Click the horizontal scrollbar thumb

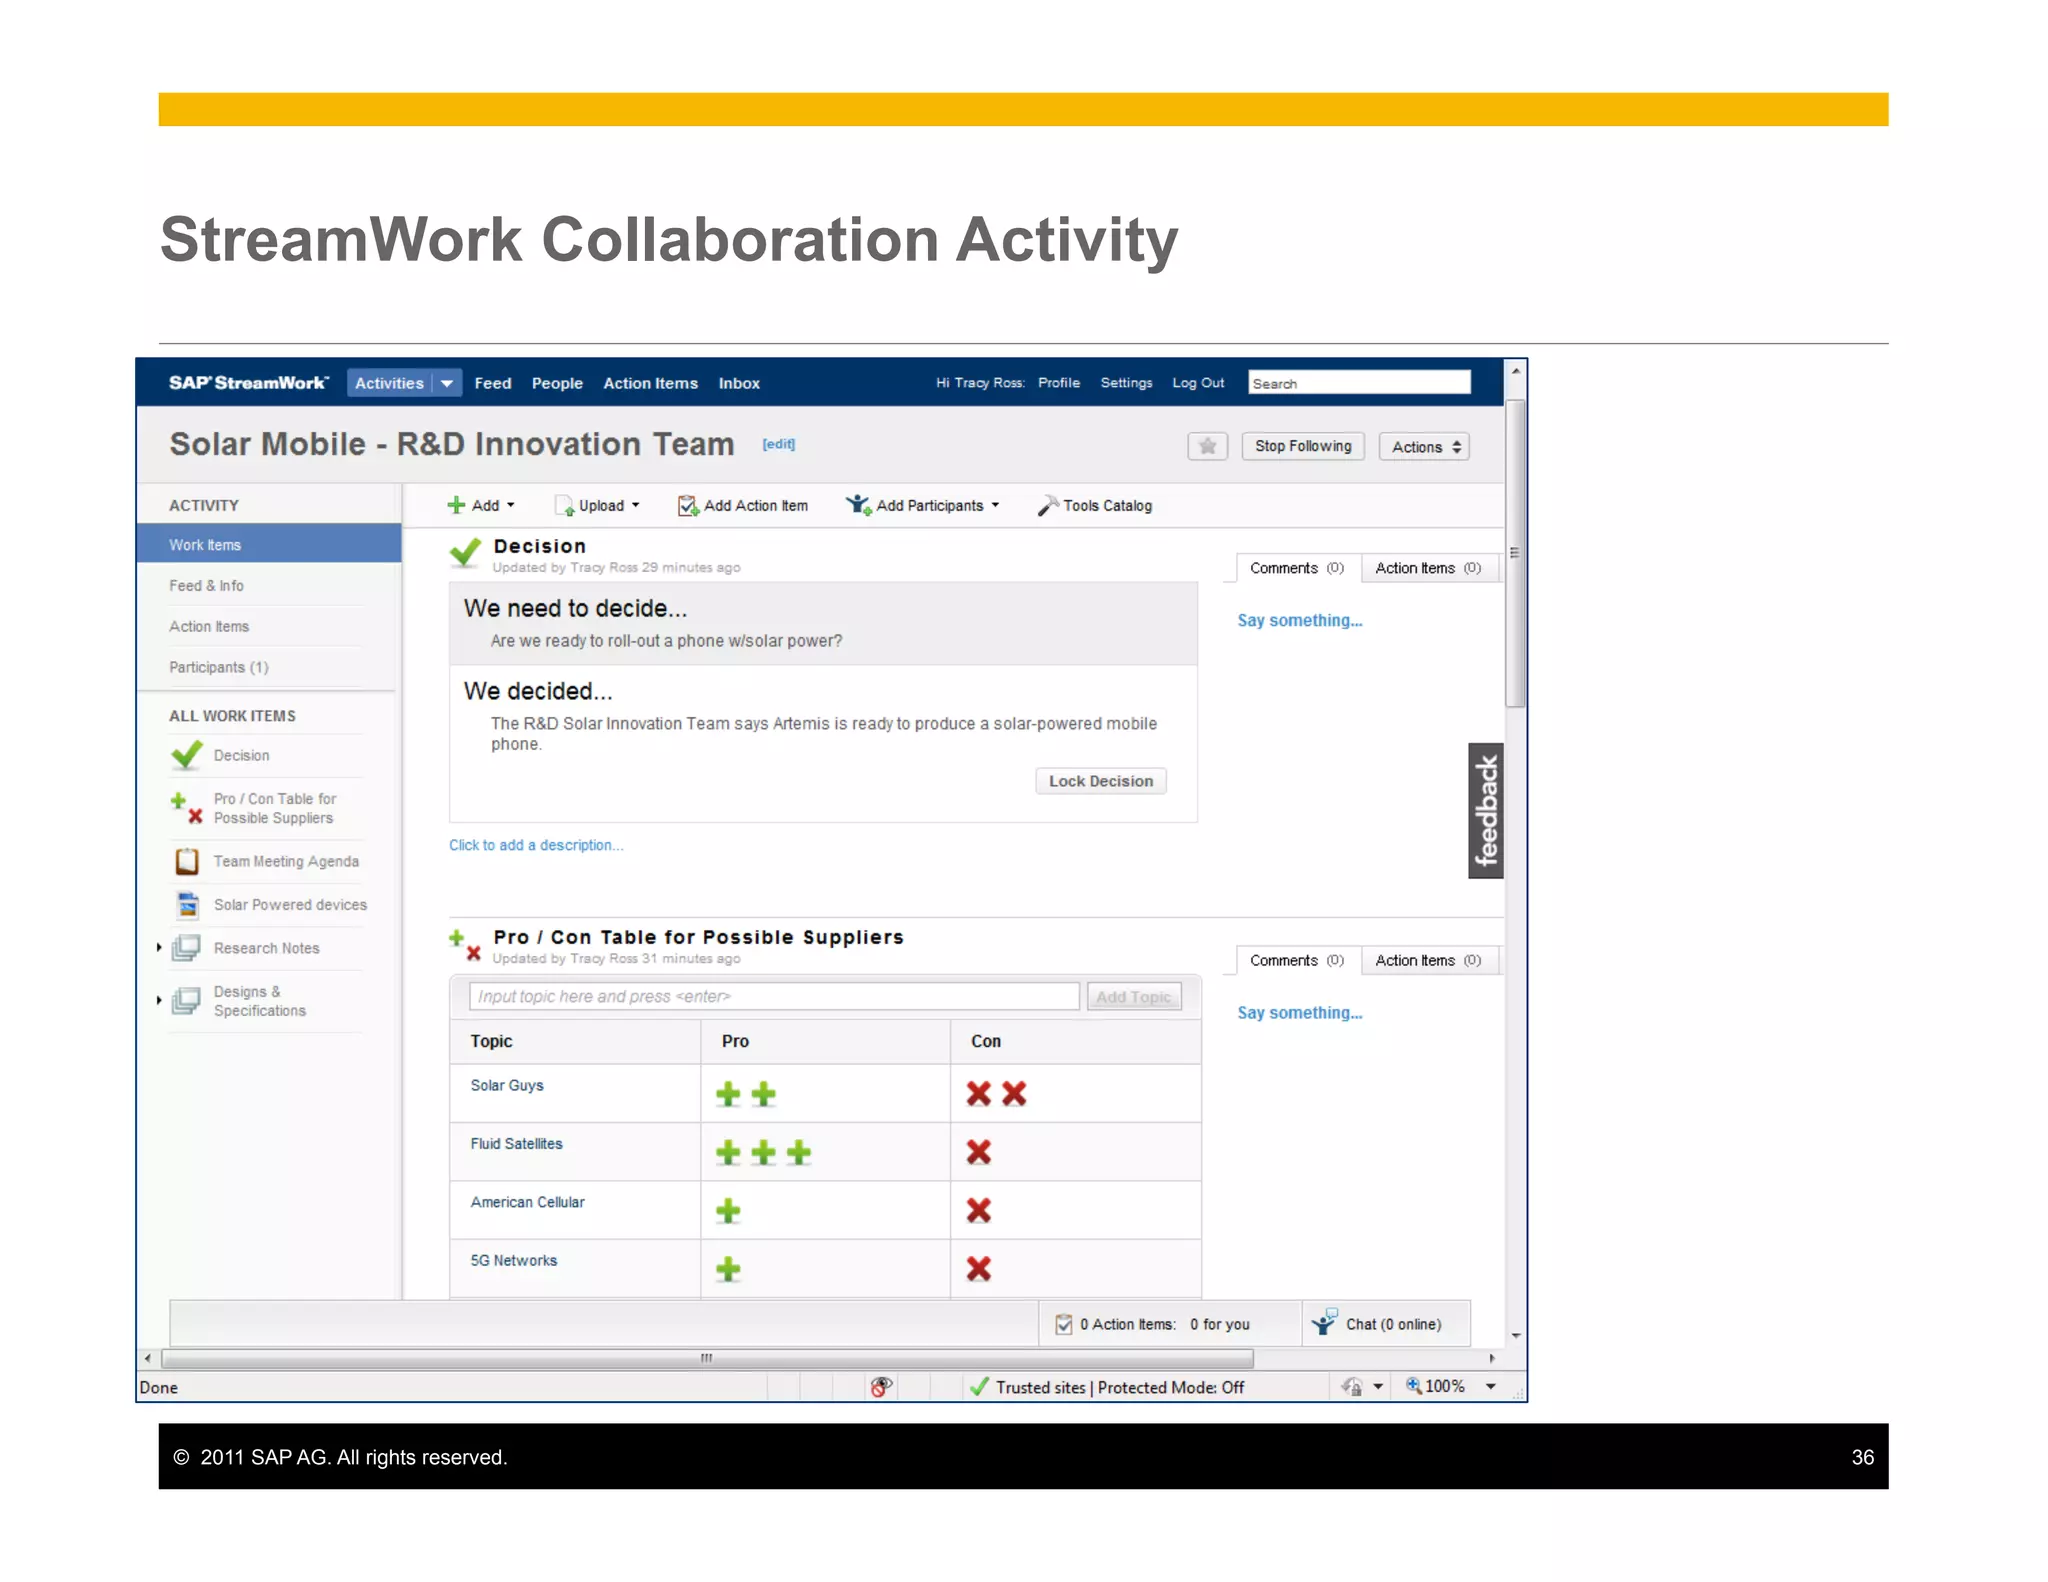(707, 1358)
